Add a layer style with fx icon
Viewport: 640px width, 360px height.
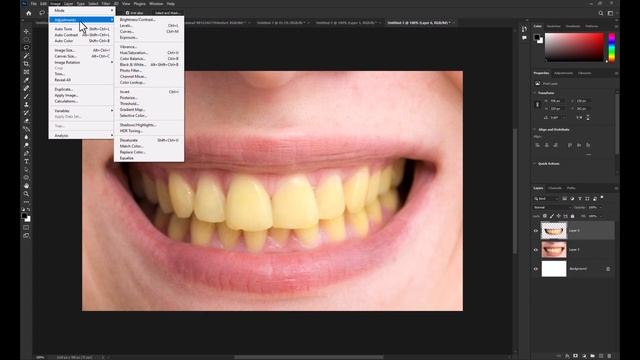point(567,356)
